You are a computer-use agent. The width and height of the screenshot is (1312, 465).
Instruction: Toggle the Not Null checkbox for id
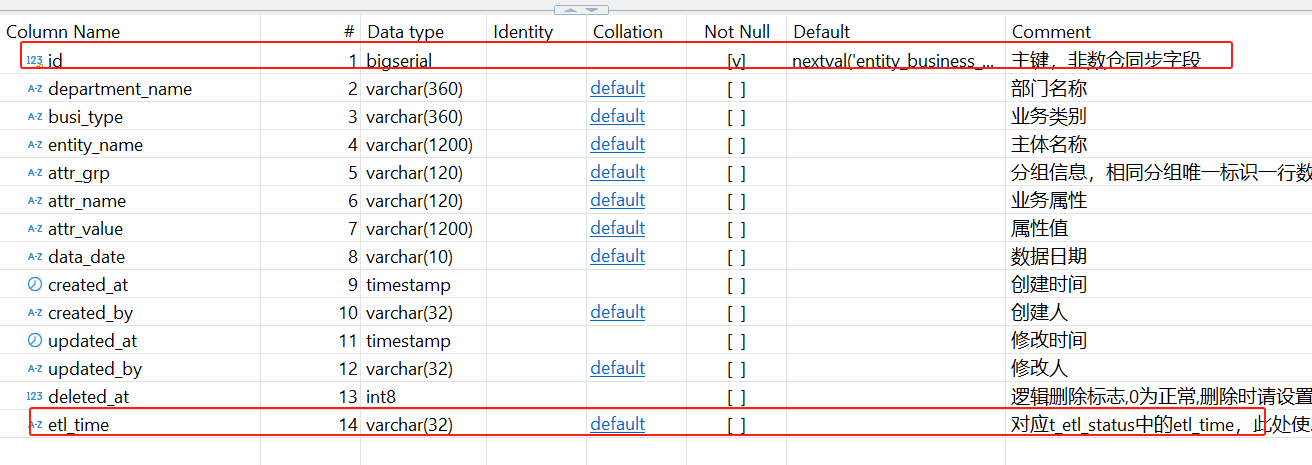[x=736, y=61]
